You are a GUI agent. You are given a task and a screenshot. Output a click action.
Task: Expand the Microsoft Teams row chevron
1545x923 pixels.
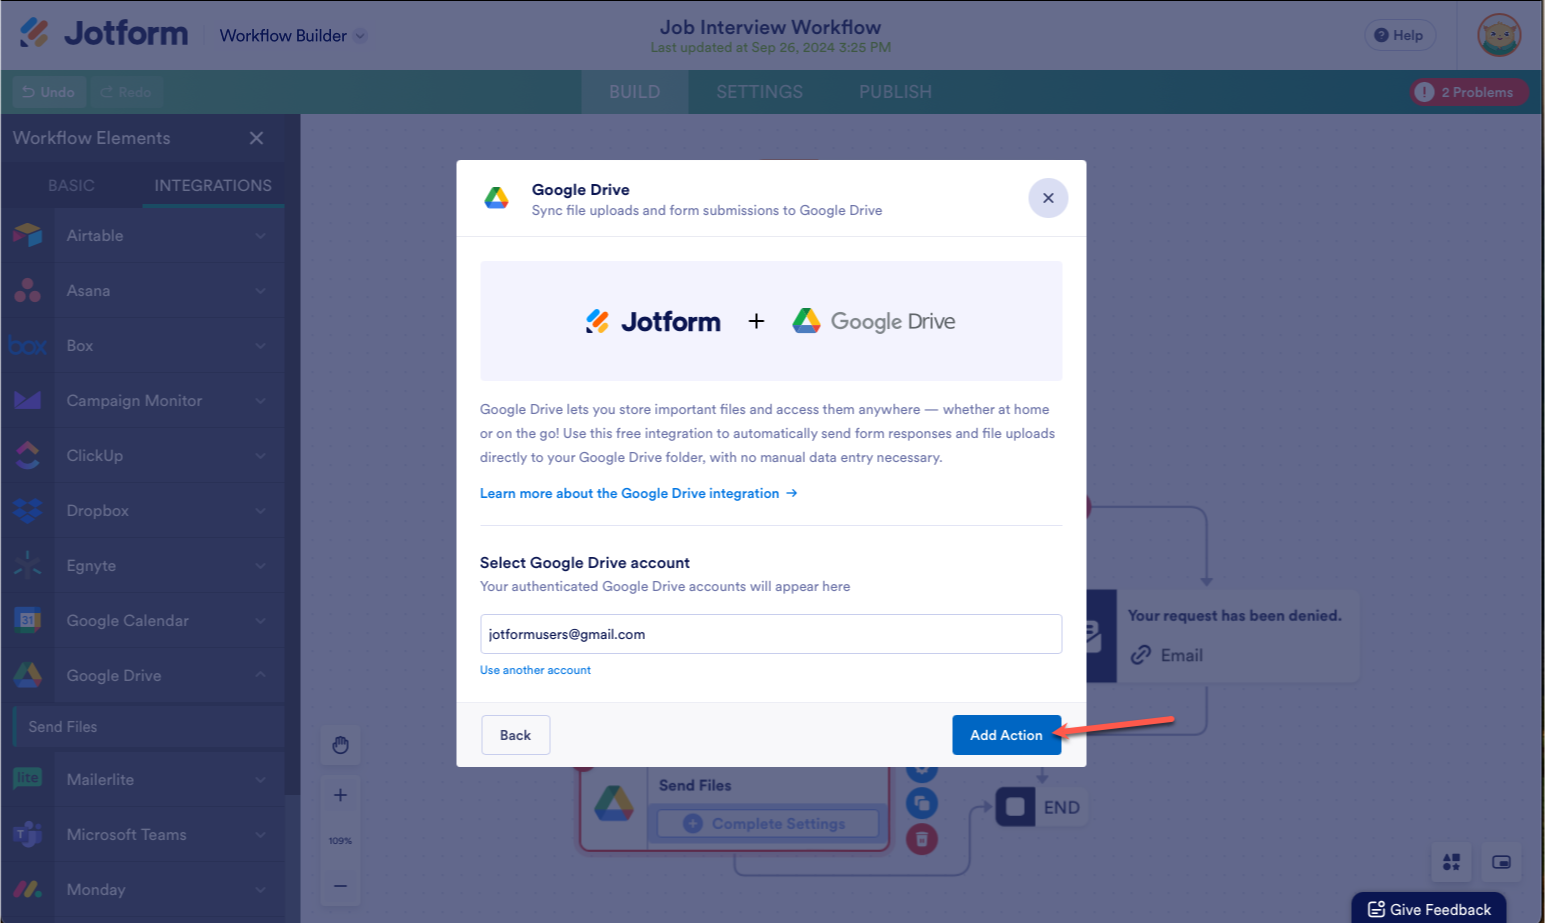[260, 835]
